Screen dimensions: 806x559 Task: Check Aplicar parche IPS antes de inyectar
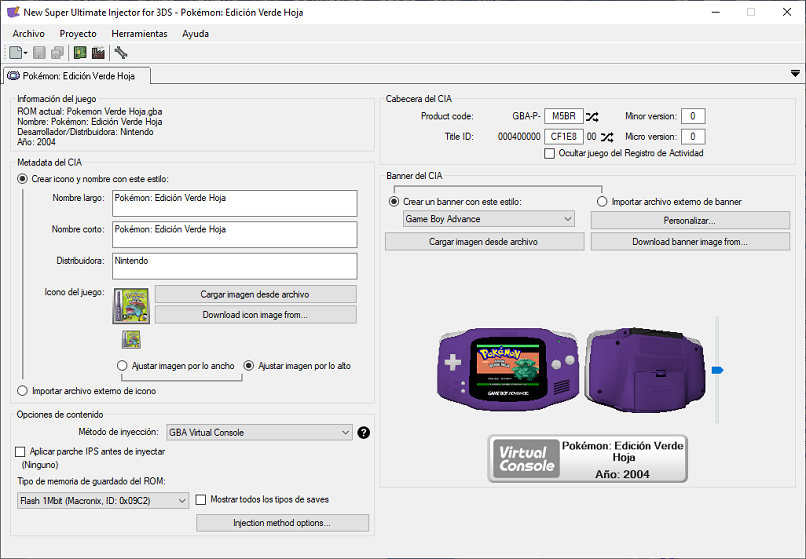point(21,452)
